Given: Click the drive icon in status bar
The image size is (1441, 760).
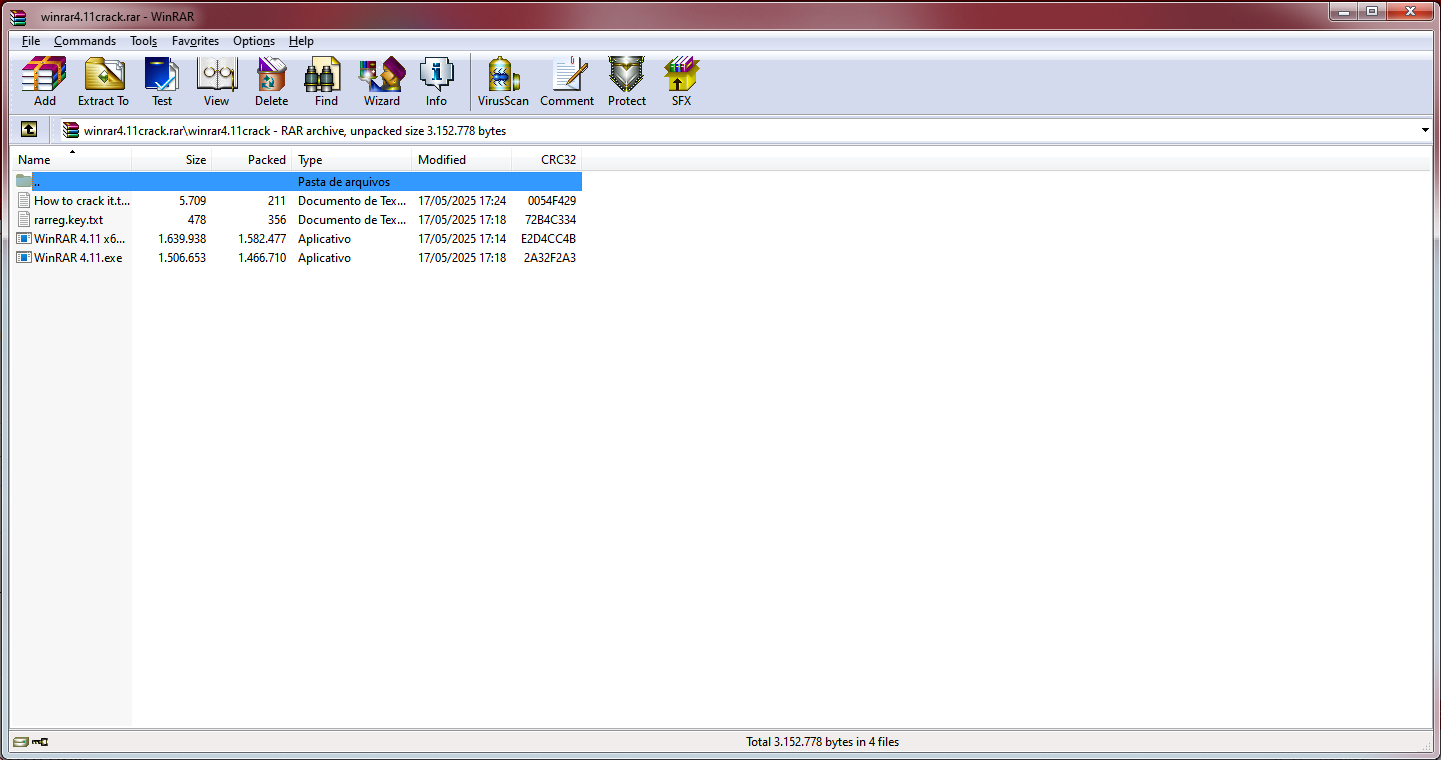Looking at the screenshot, I should pos(20,742).
